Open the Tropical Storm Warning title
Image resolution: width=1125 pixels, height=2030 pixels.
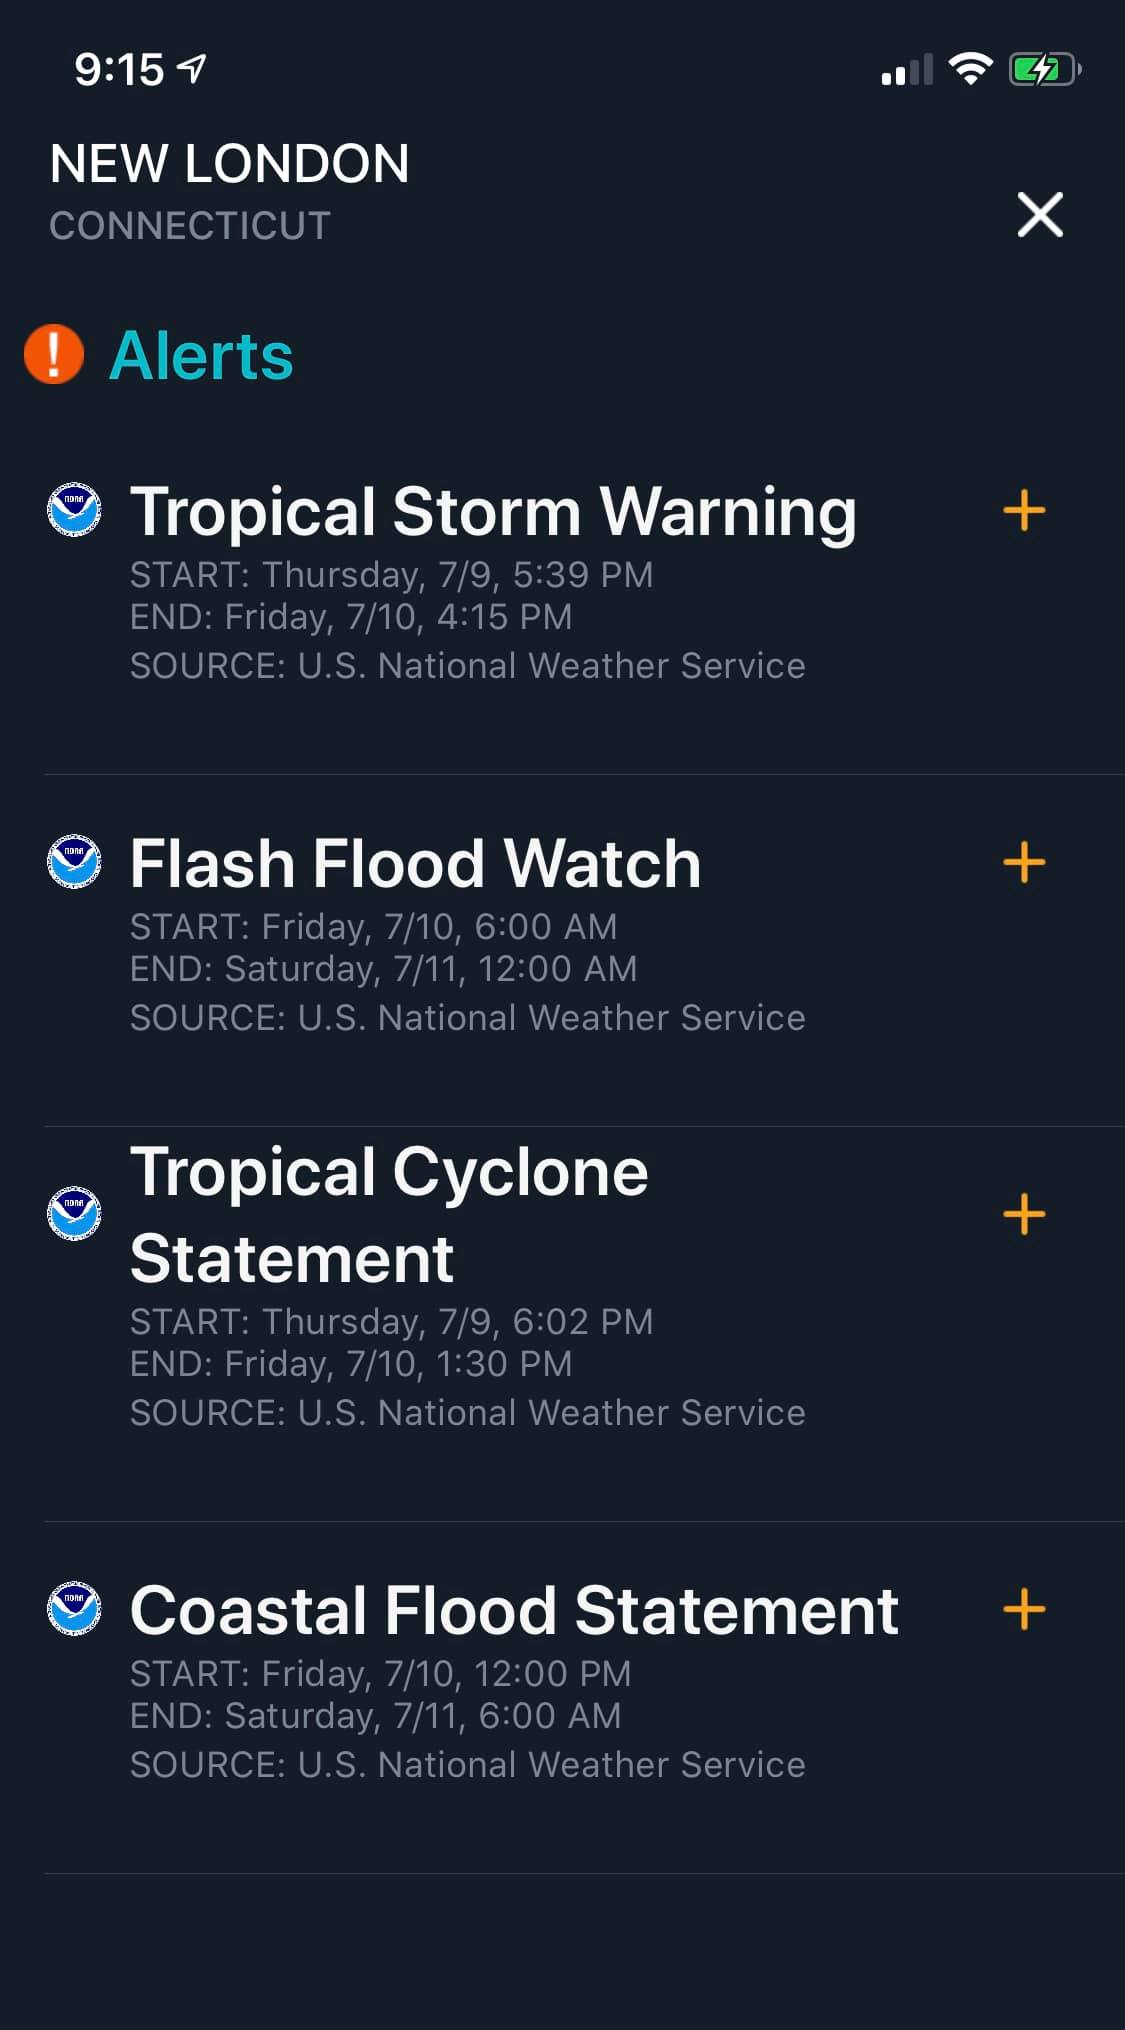[x=493, y=512]
